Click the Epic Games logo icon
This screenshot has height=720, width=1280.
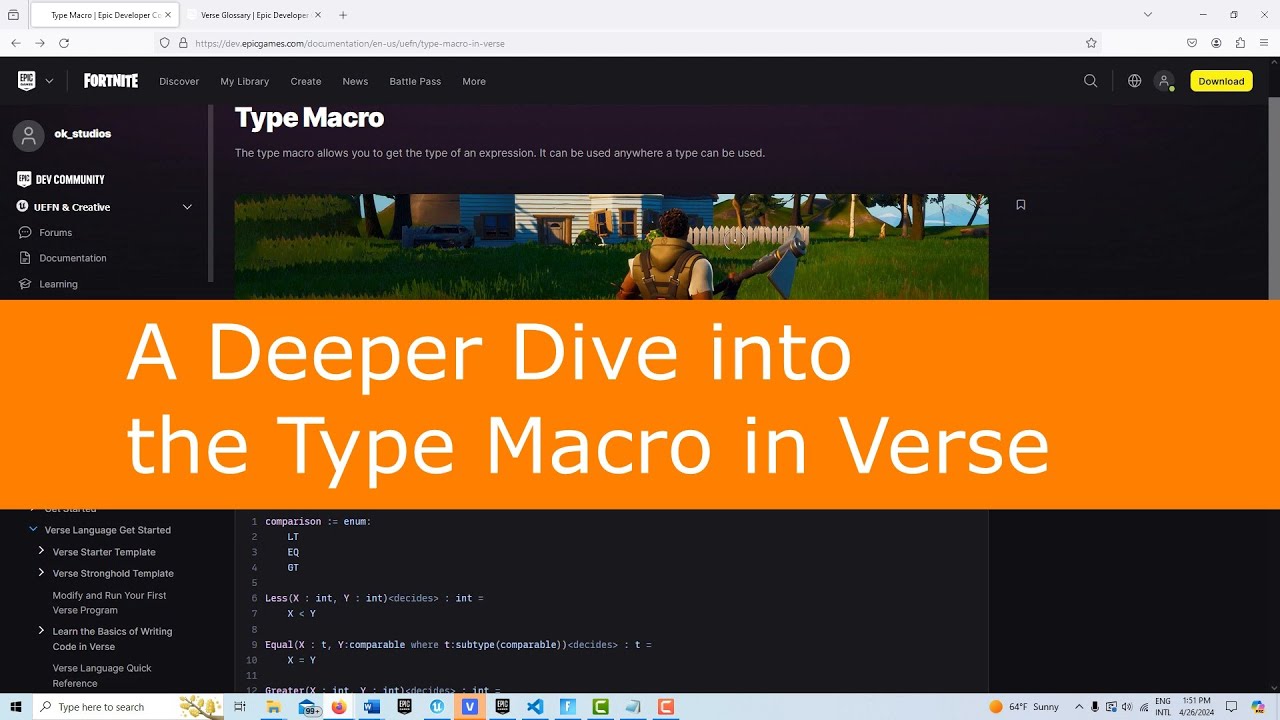[26, 81]
